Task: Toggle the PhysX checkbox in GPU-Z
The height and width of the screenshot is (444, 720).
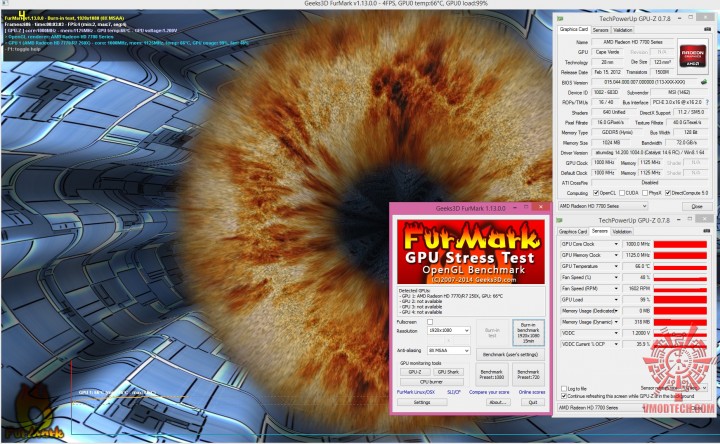Action: pos(645,193)
